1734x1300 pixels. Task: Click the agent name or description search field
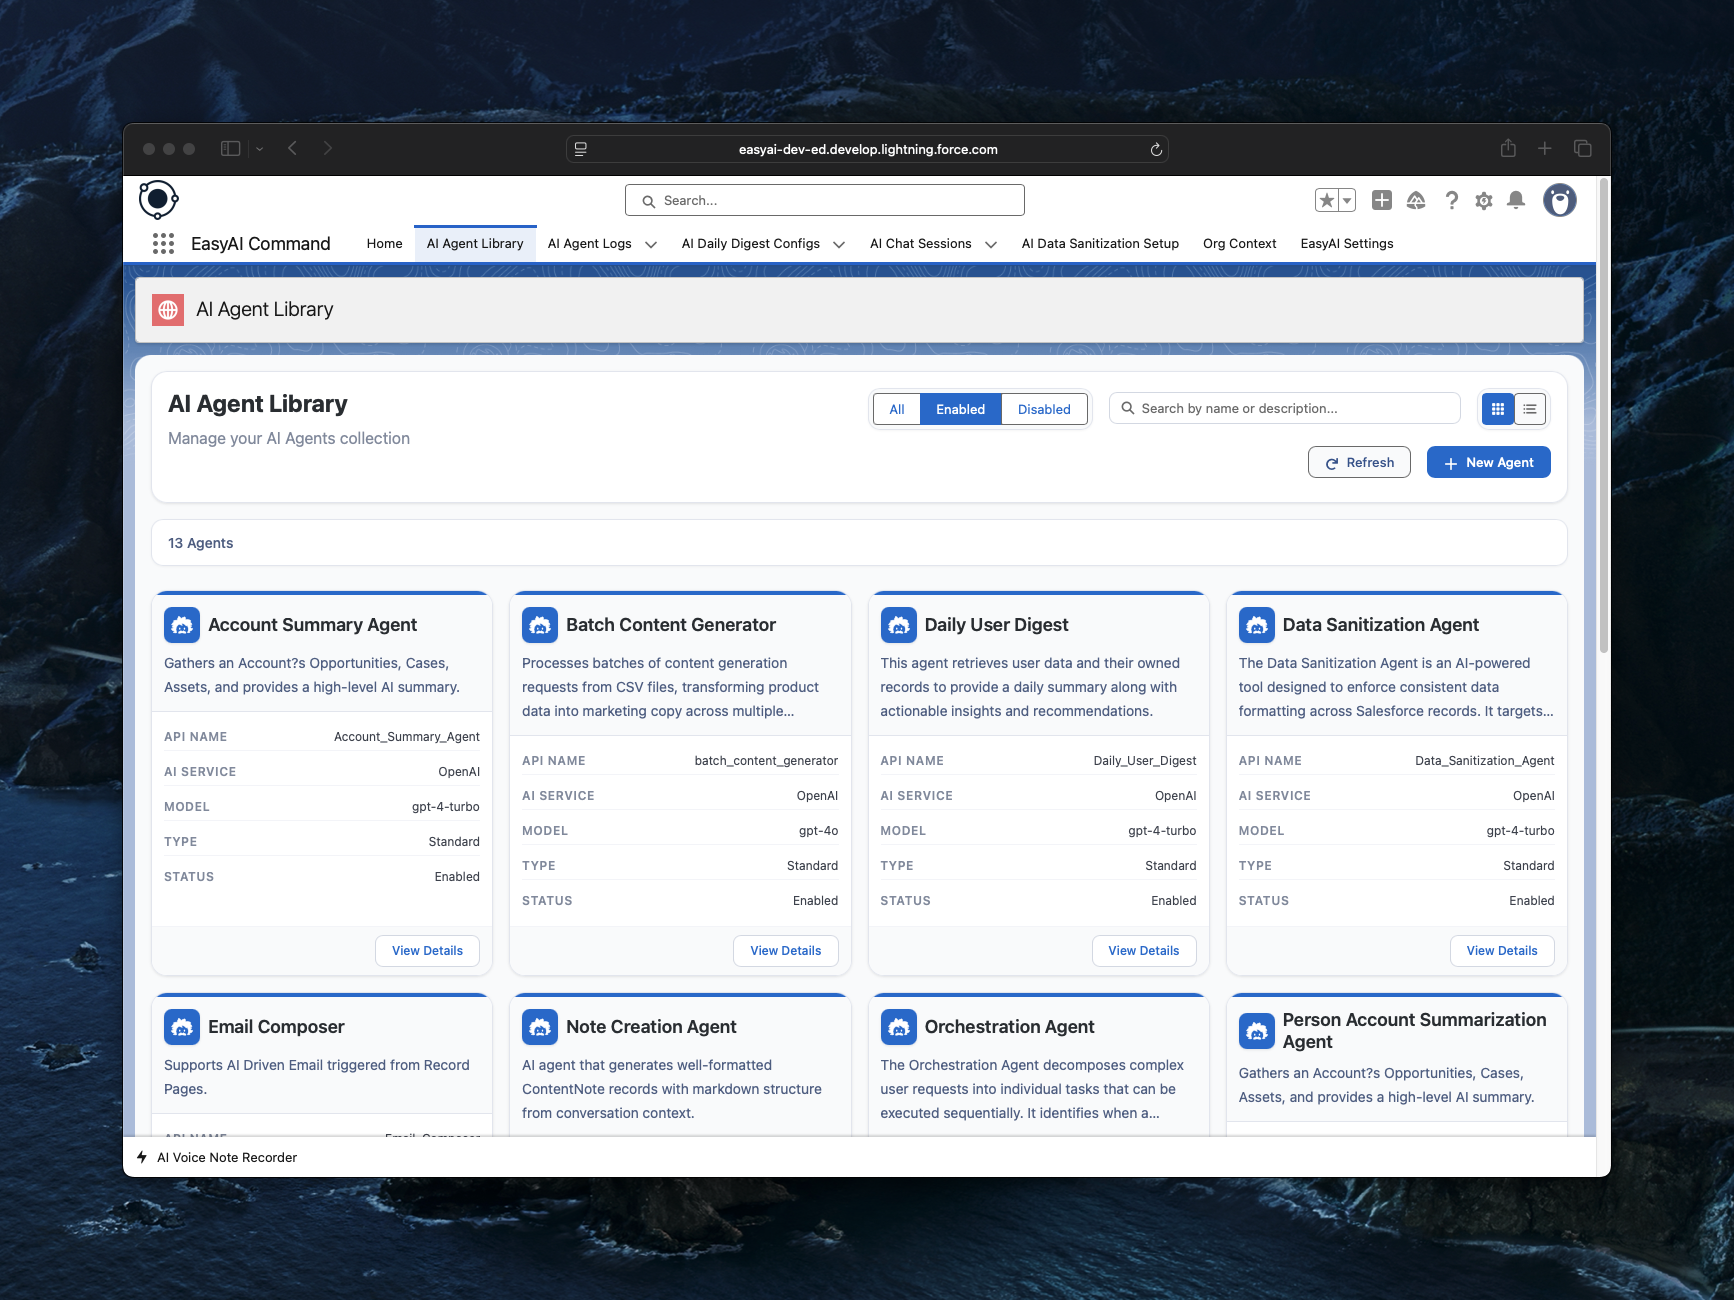coord(1290,409)
